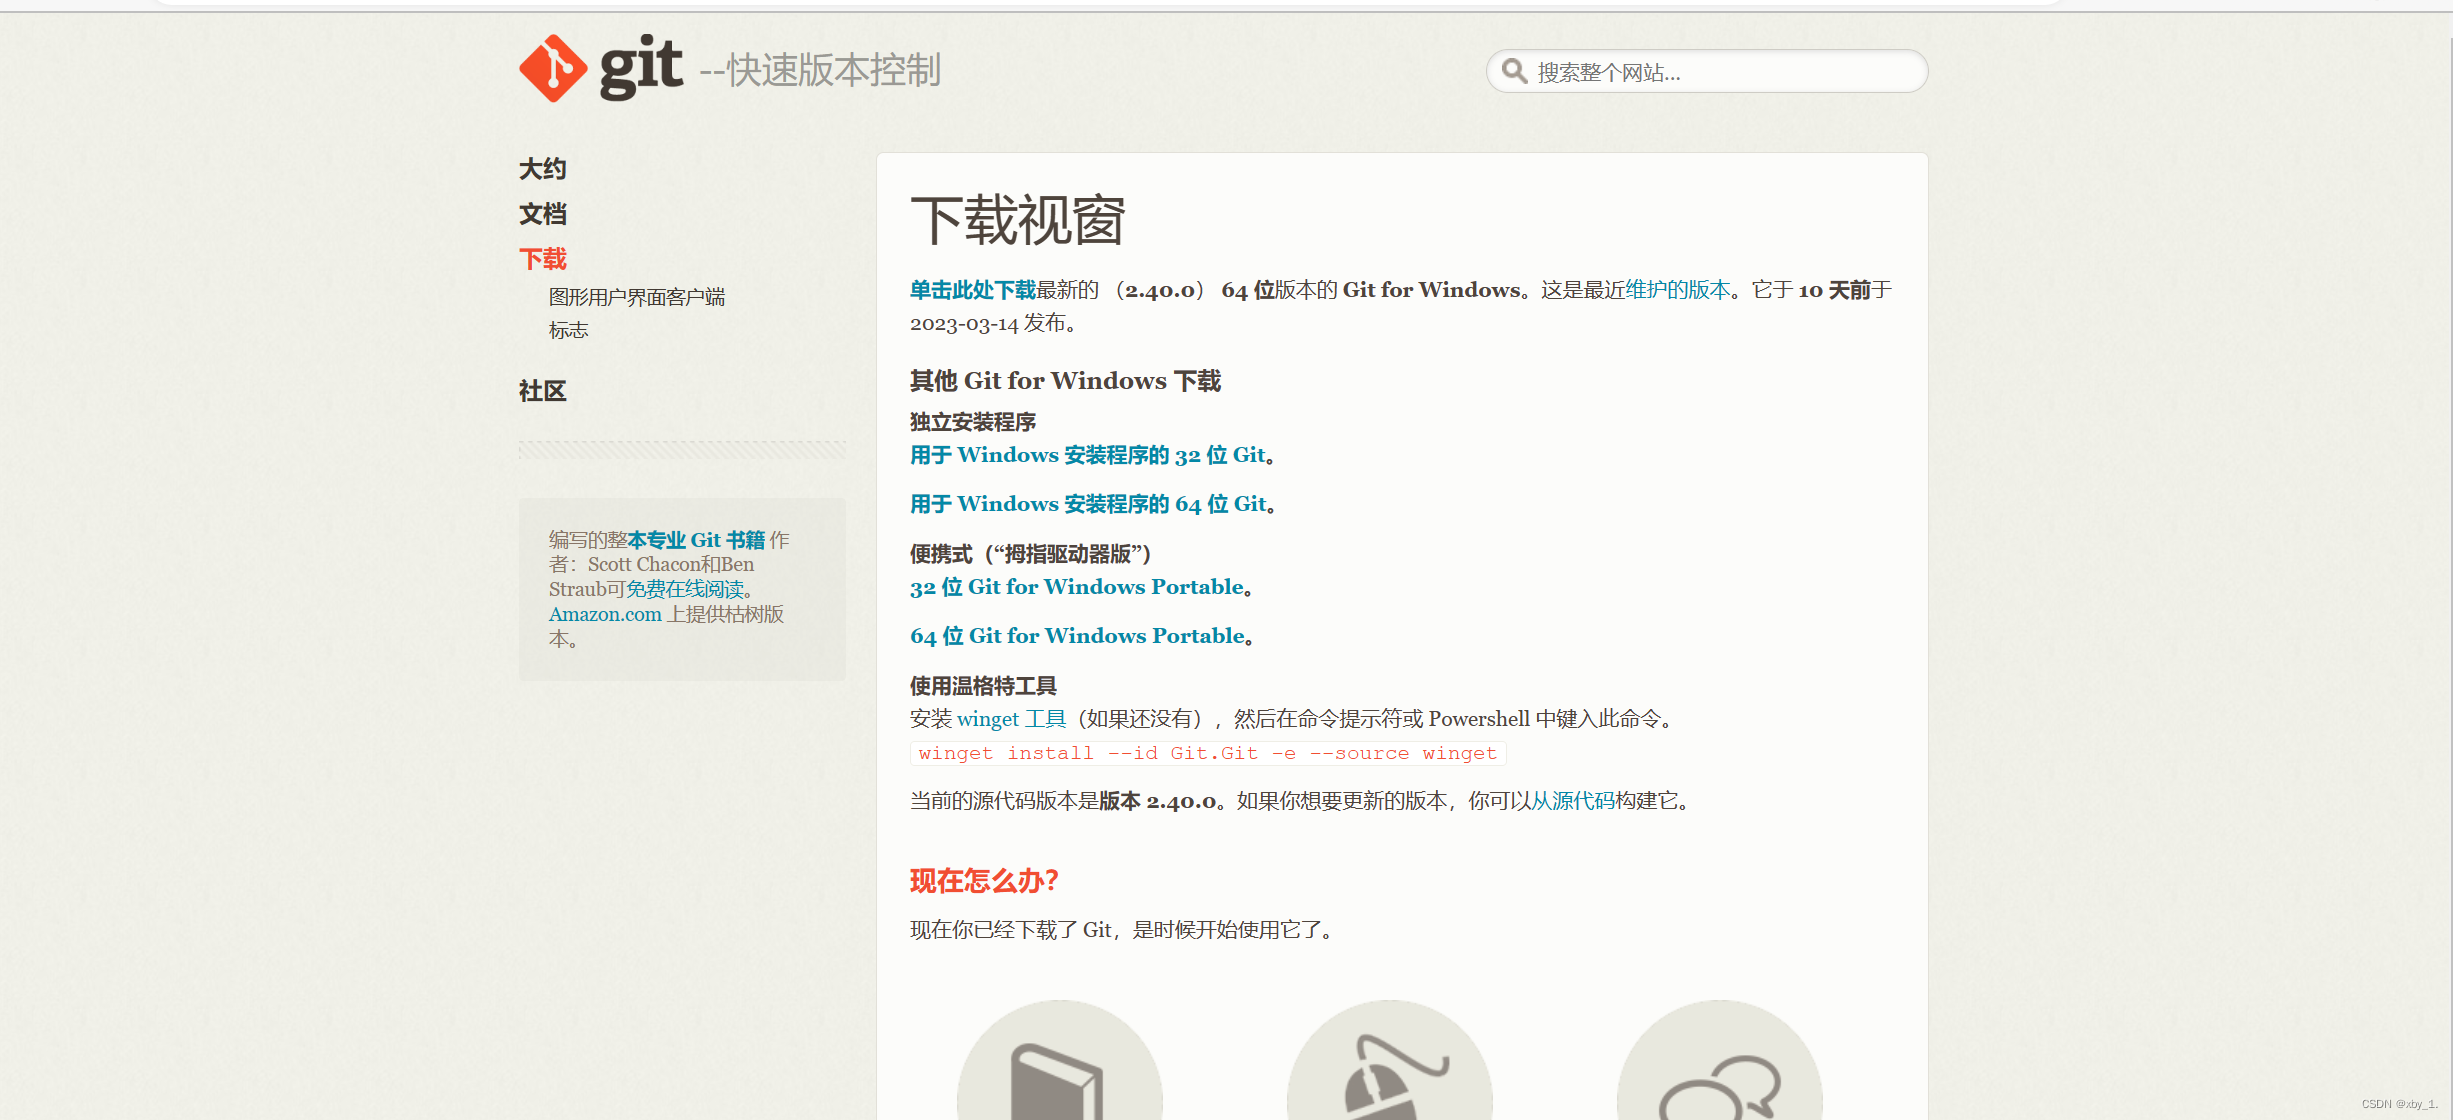The height and width of the screenshot is (1120, 2453).
Task: Follow the 从源代码 link
Action: click(x=1573, y=801)
